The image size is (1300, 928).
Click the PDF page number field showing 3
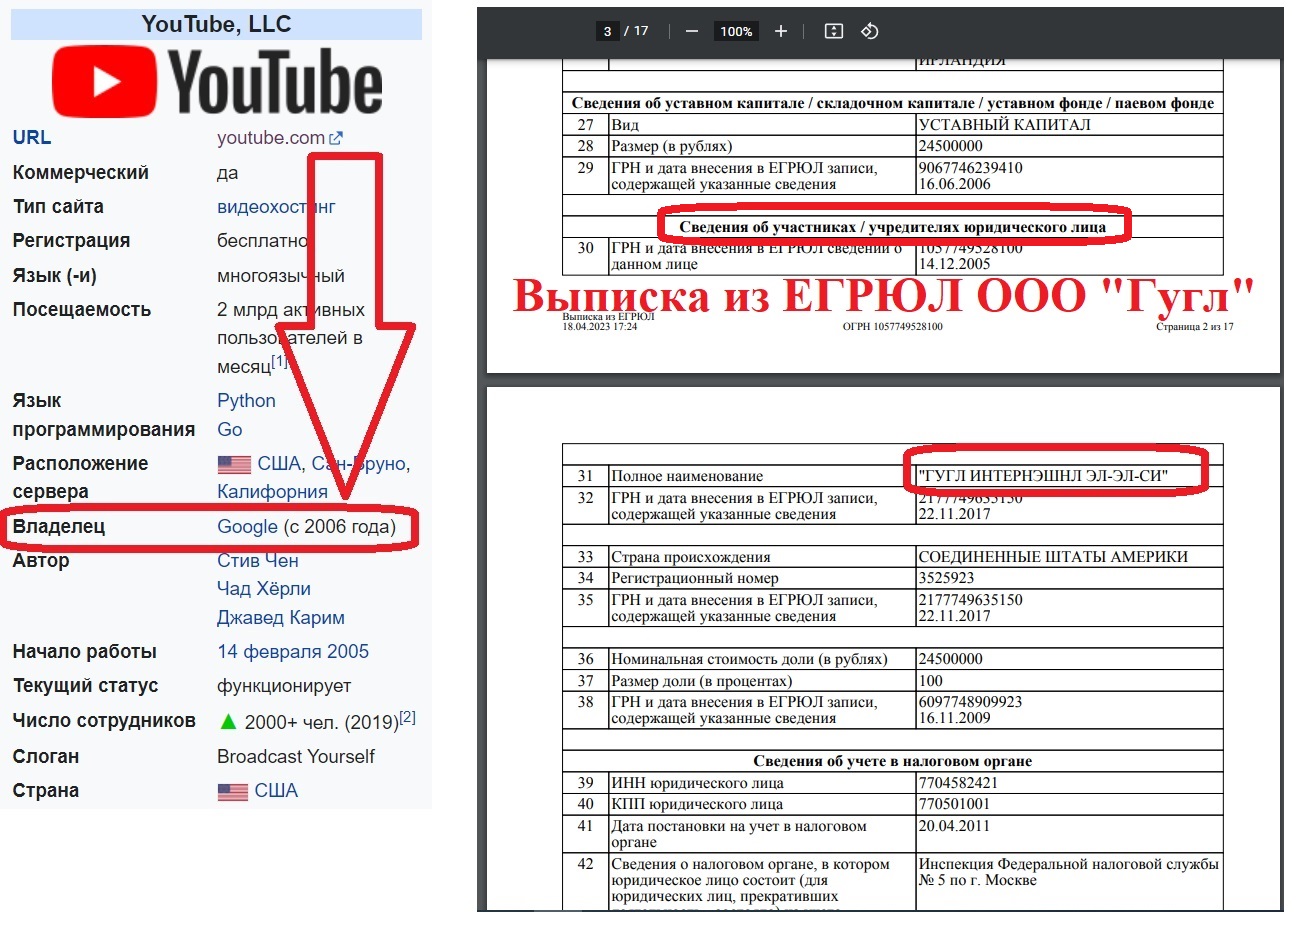tap(607, 31)
